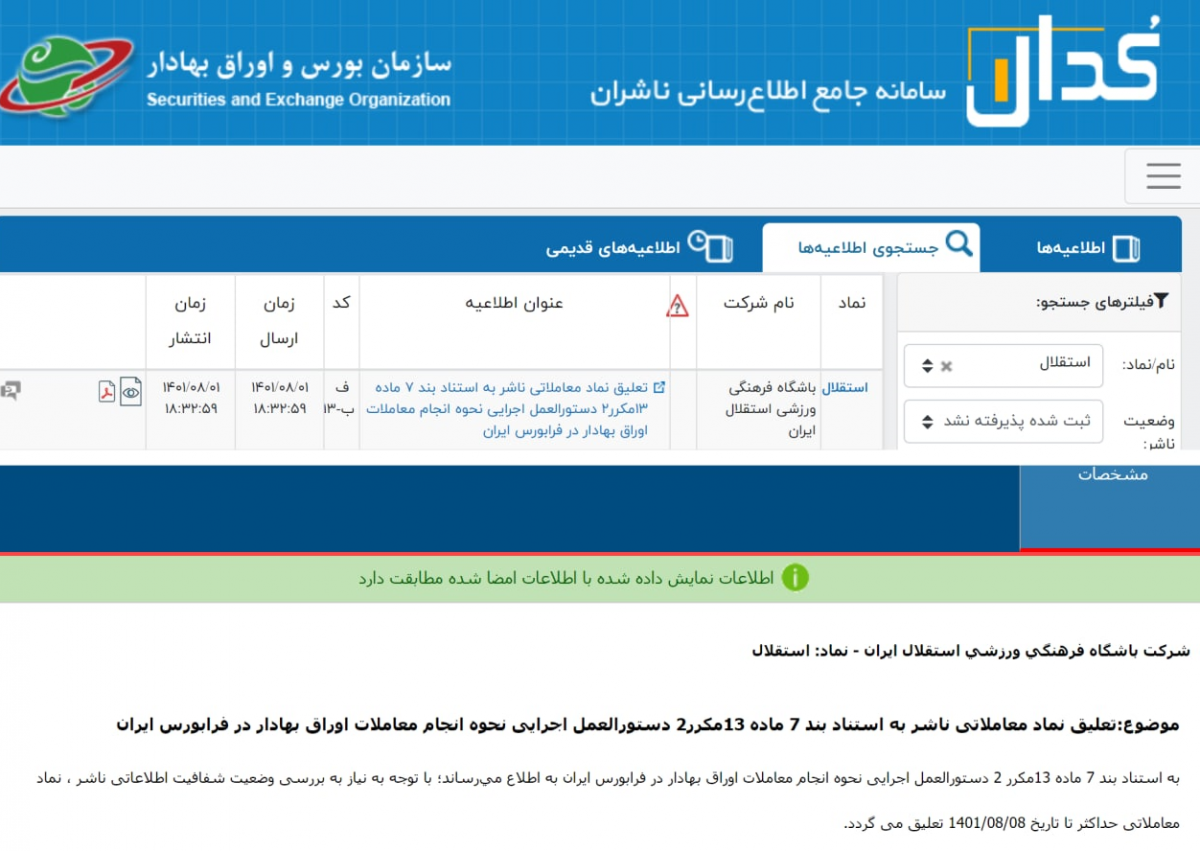
Task: Click the green info icon in notification bar
Action: point(795,578)
